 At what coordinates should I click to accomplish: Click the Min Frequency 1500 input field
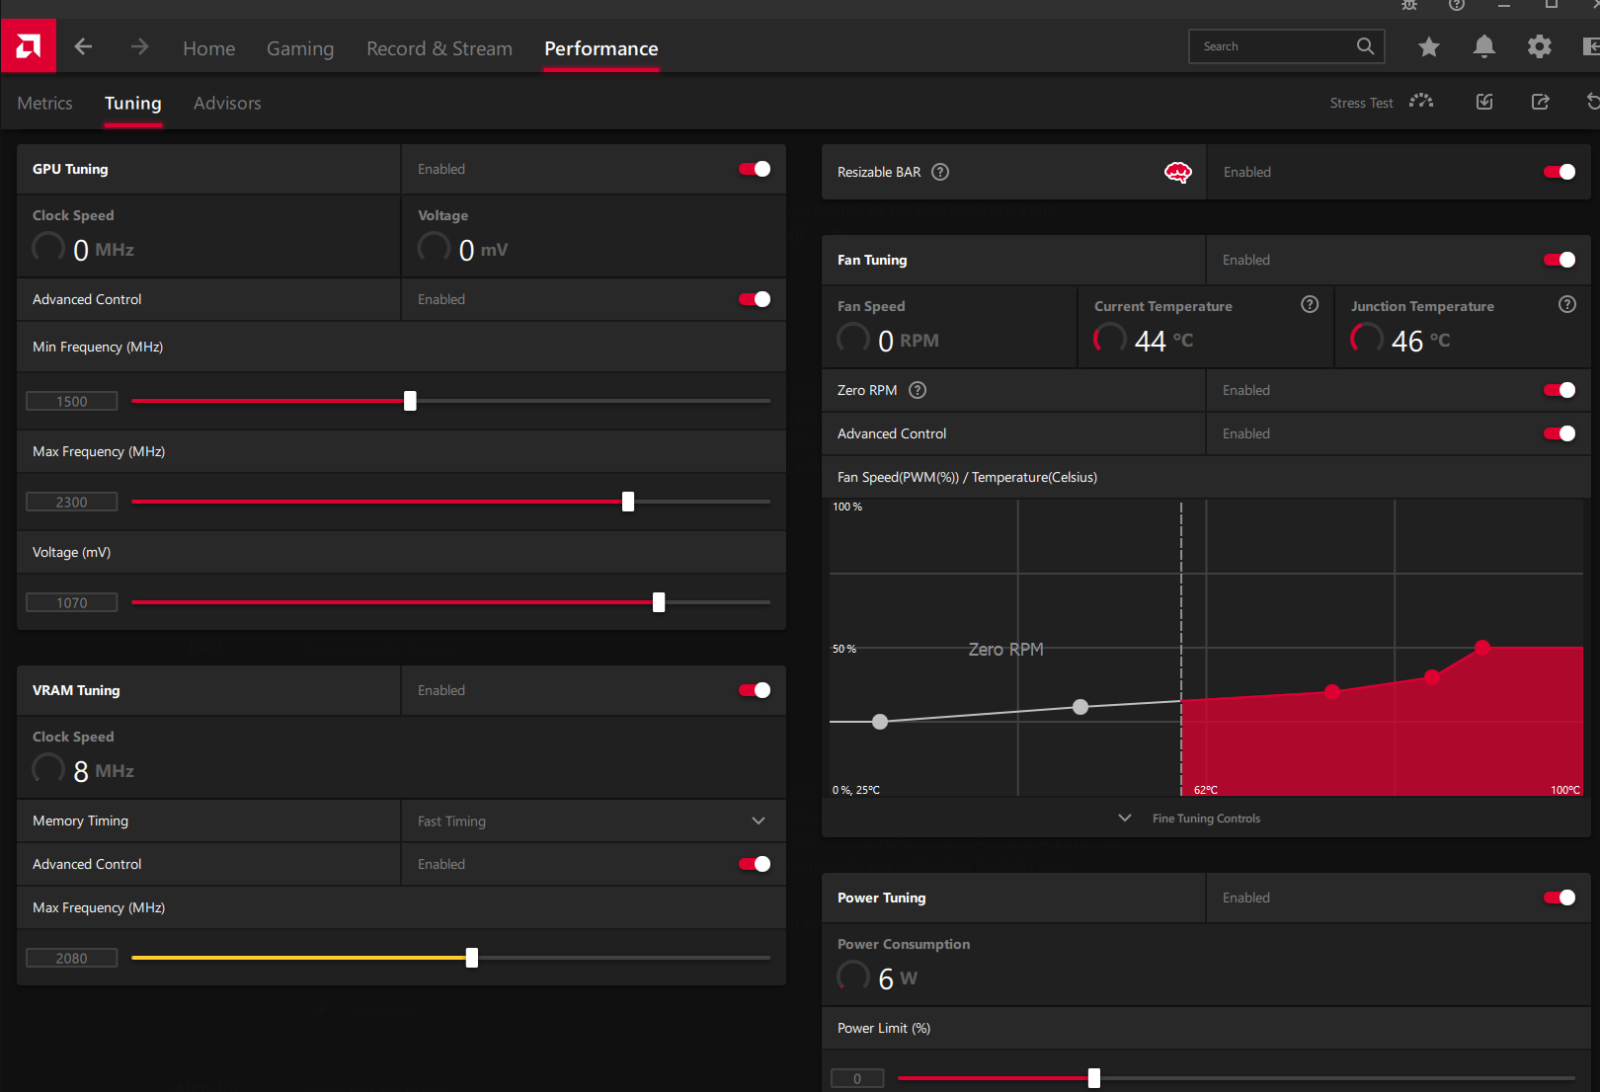tap(72, 401)
